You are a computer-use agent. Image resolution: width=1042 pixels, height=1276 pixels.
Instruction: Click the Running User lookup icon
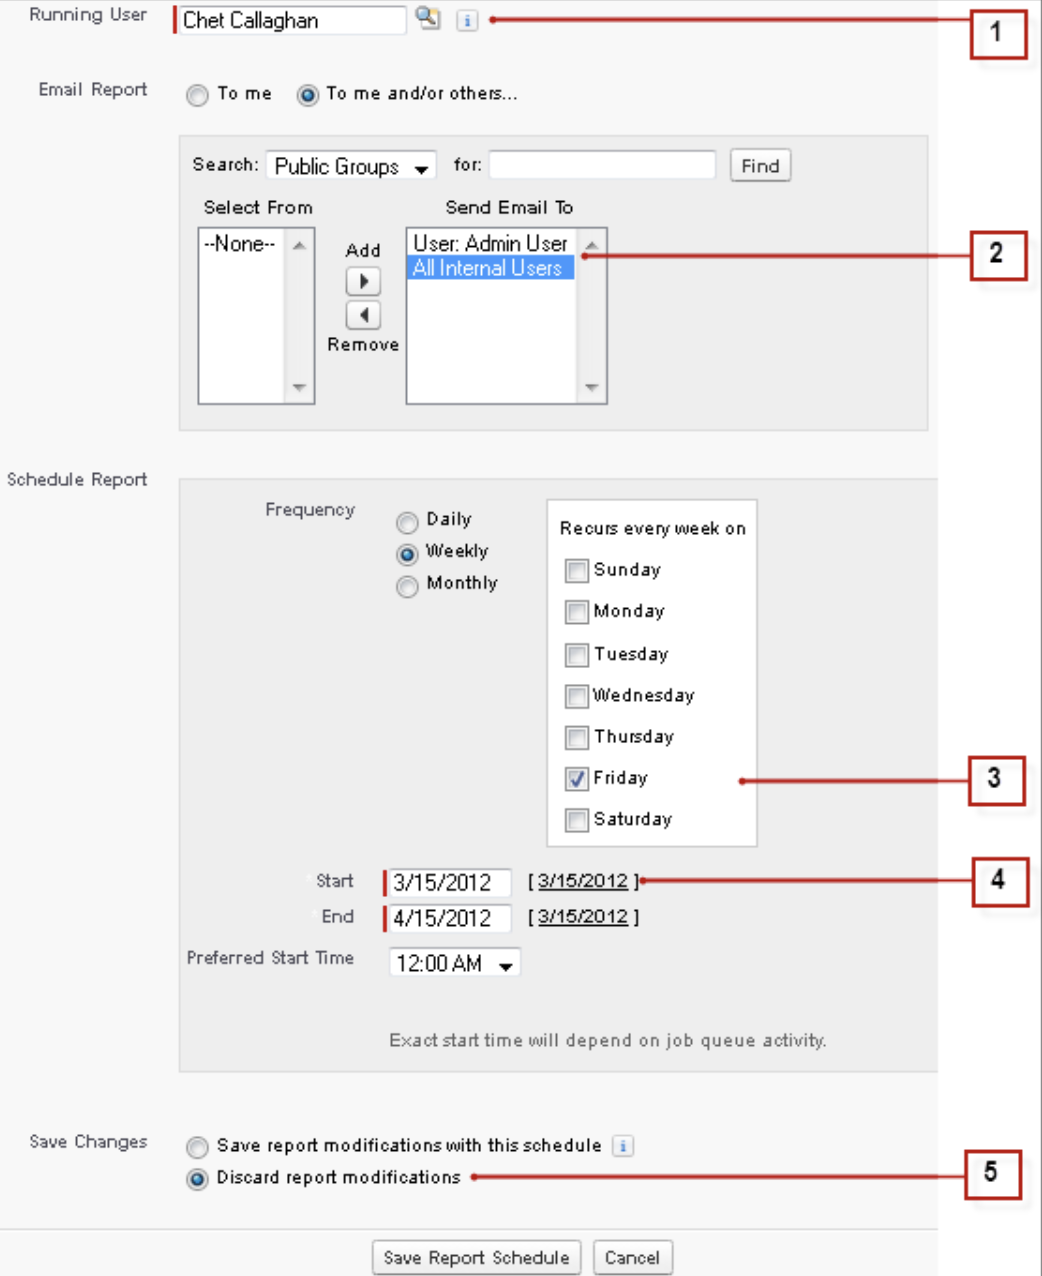point(428,18)
